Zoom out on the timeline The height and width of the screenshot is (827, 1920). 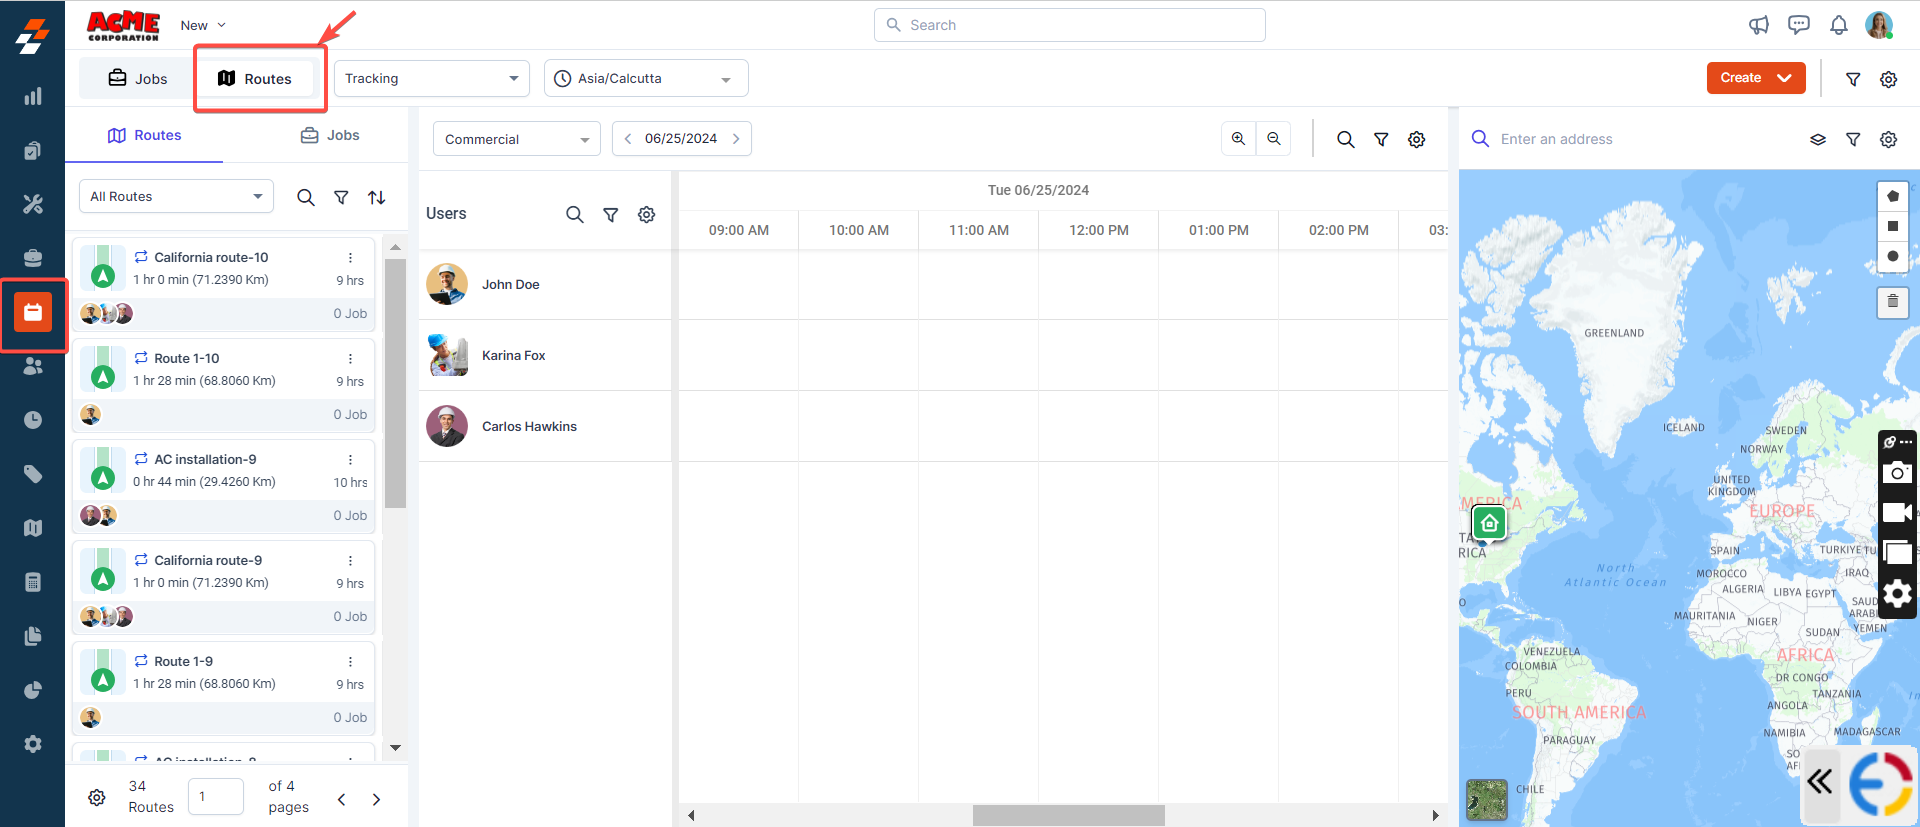point(1274,139)
